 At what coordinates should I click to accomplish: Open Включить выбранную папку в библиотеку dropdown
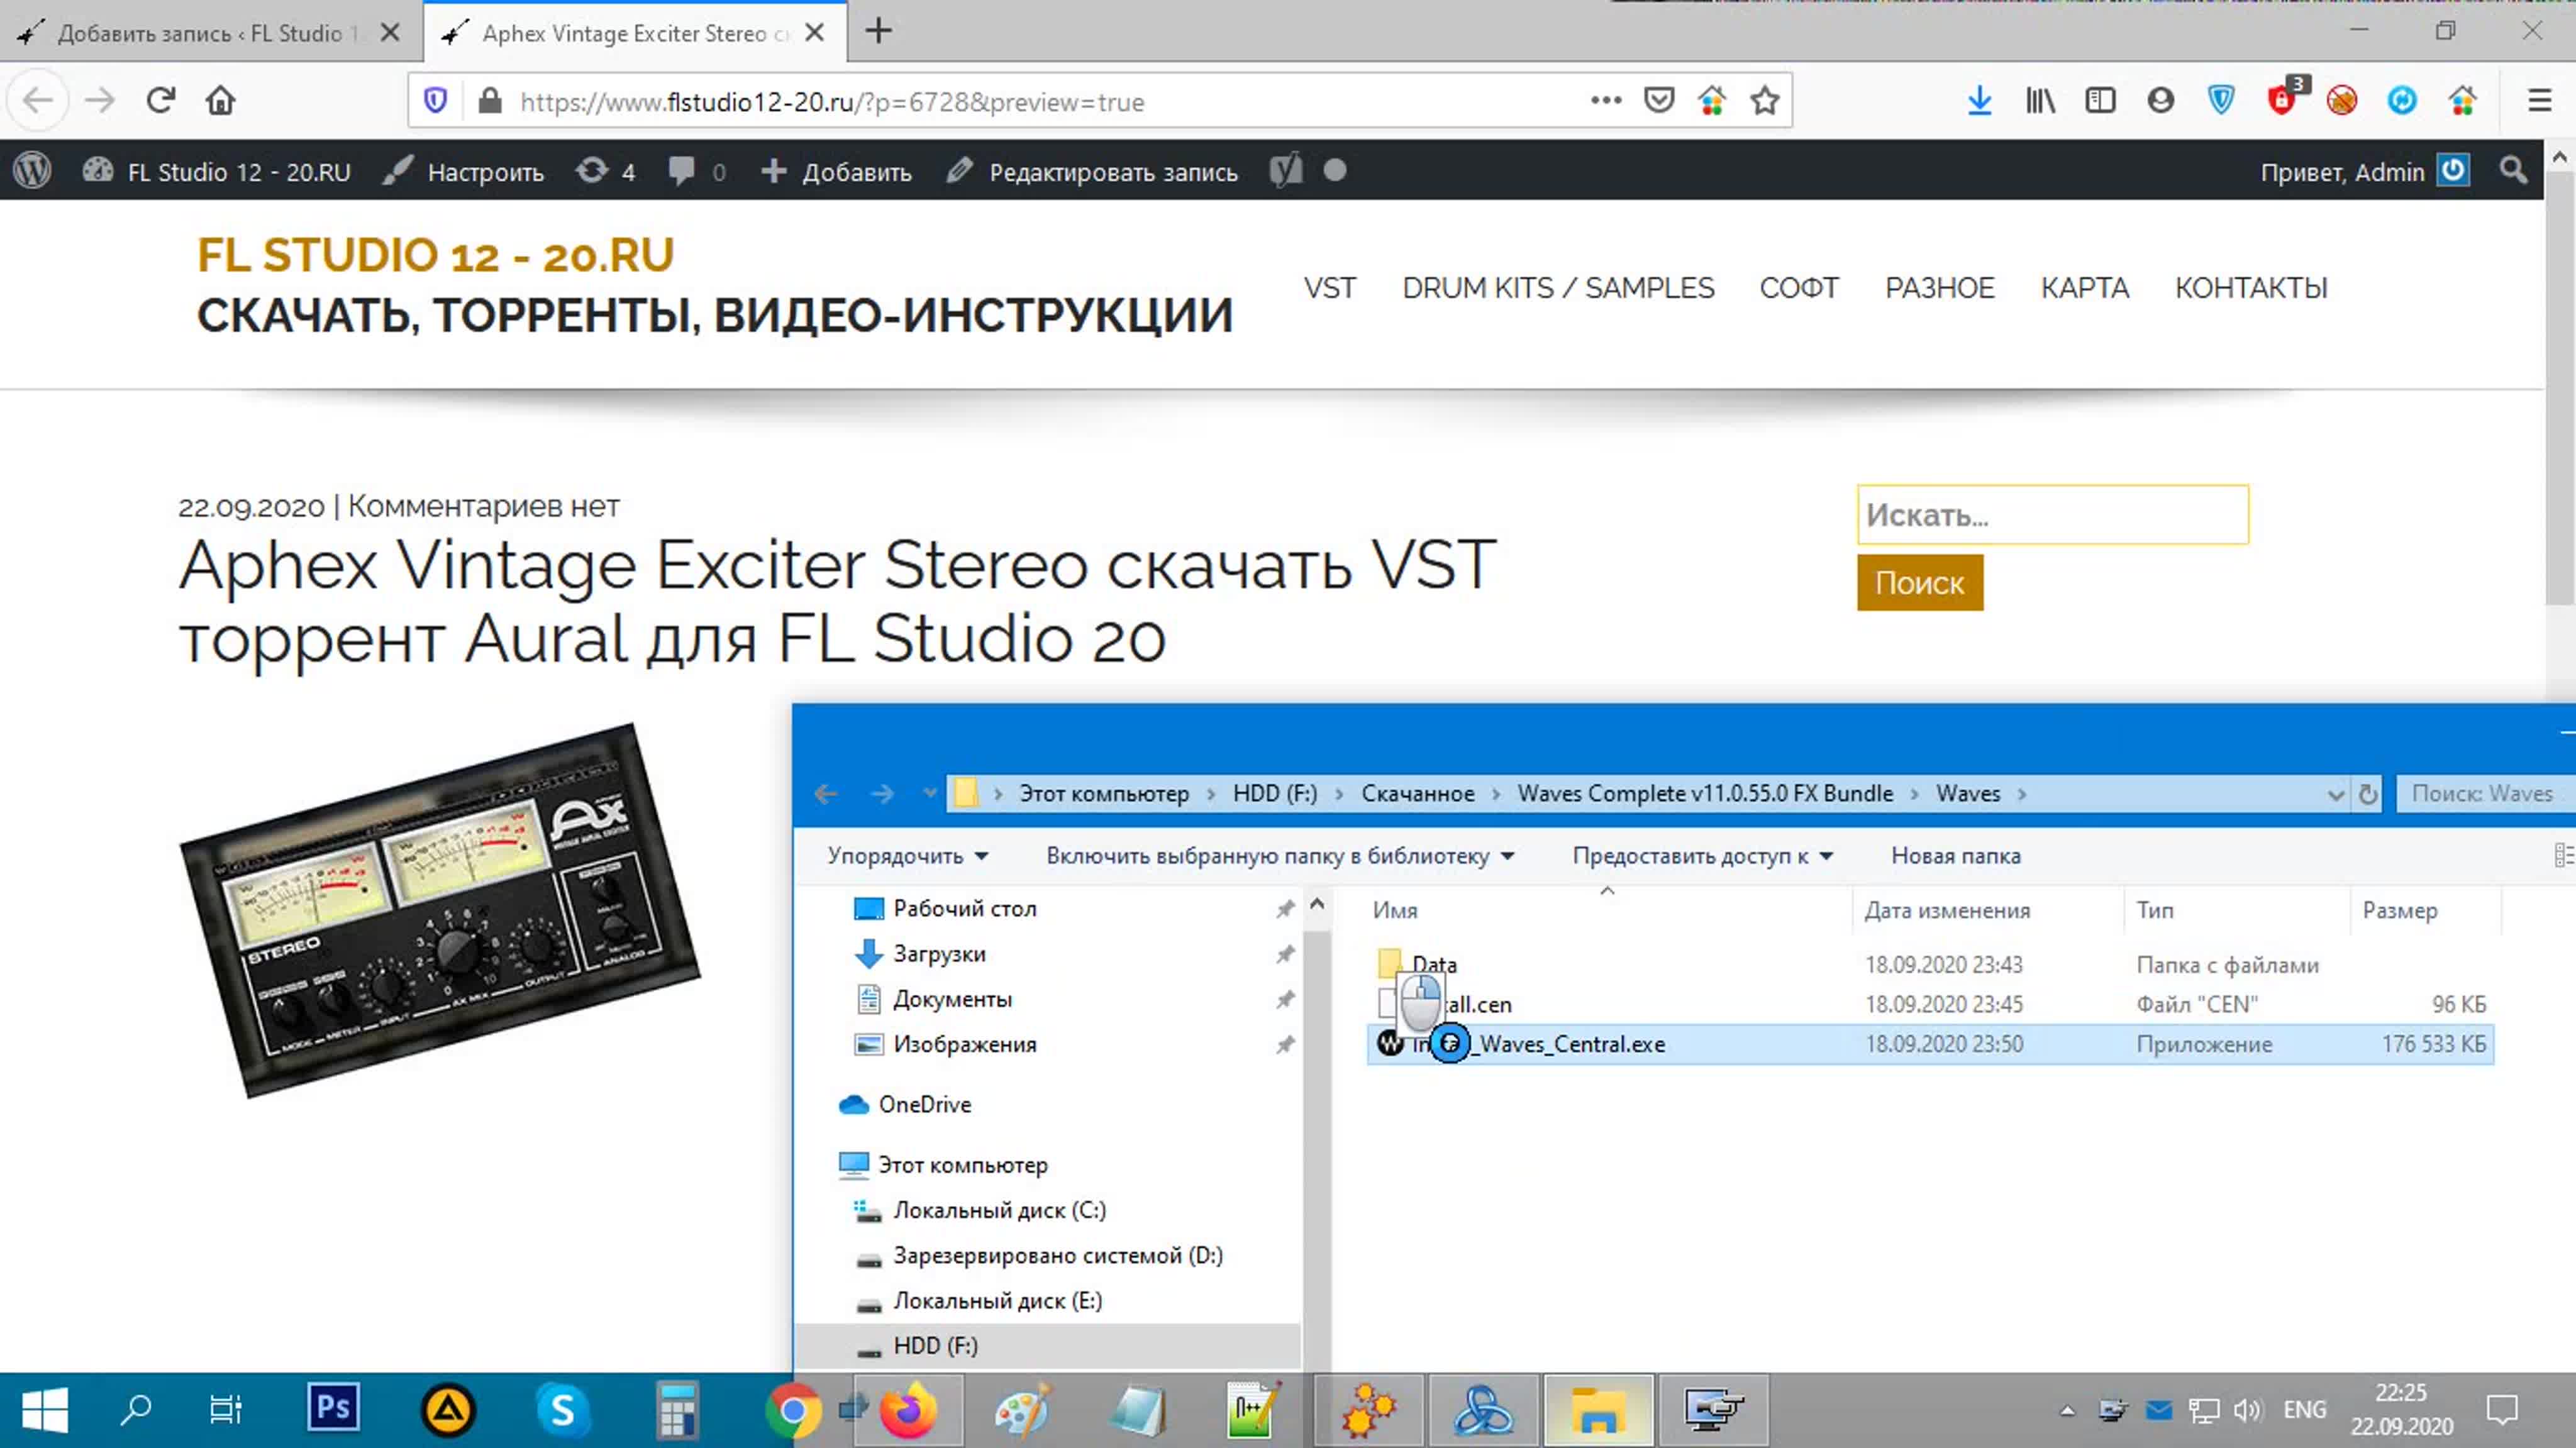click(1280, 856)
